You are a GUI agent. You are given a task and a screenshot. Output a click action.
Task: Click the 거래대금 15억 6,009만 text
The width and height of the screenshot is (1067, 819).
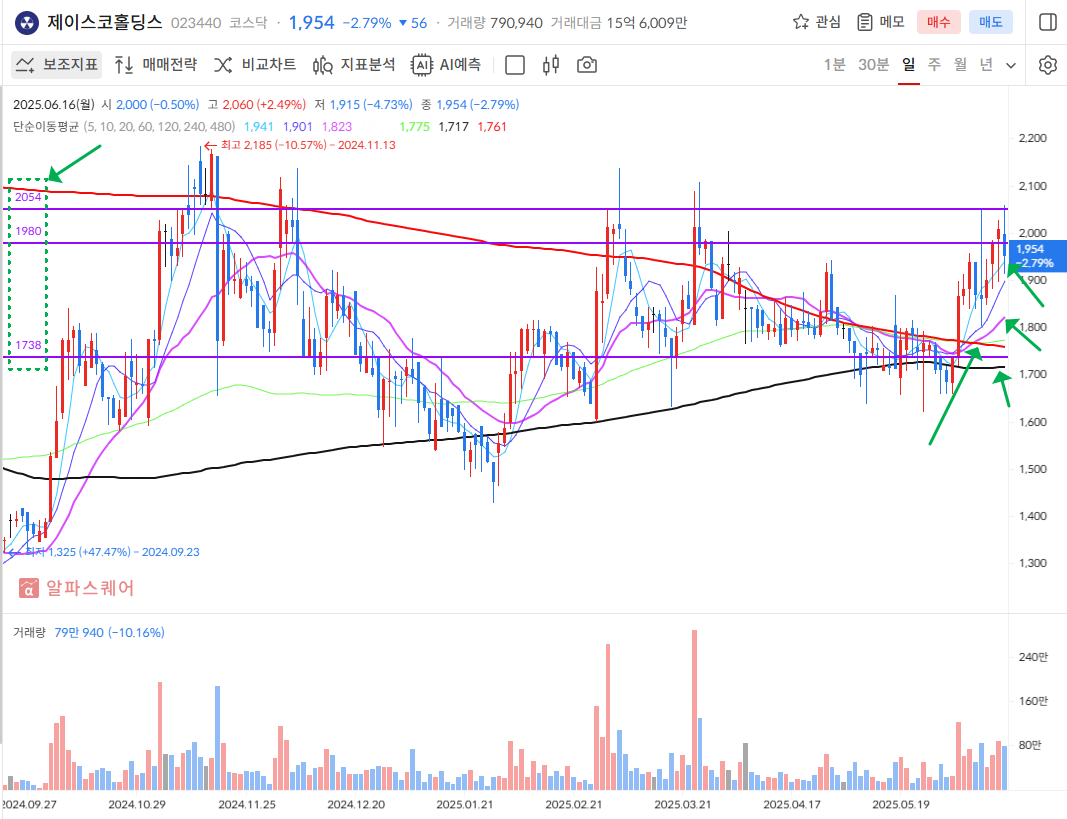click(x=619, y=23)
